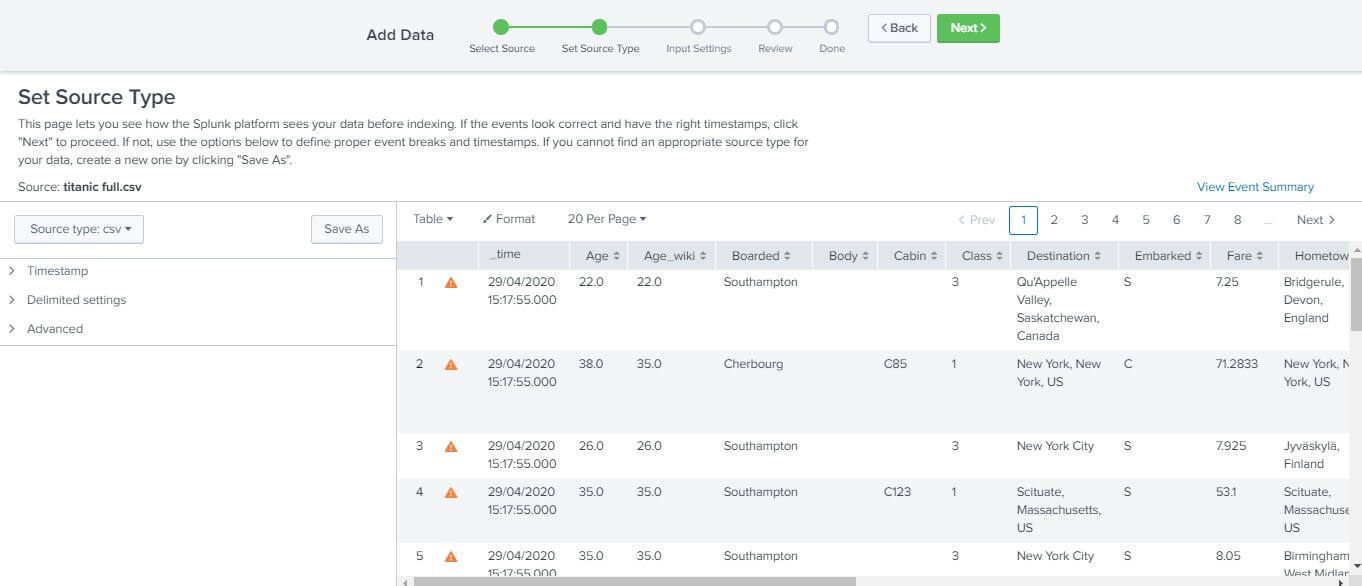The width and height of the screenshot is (1362, 586).
Task: Click the Save As button
Action: (x=347, y=229)
